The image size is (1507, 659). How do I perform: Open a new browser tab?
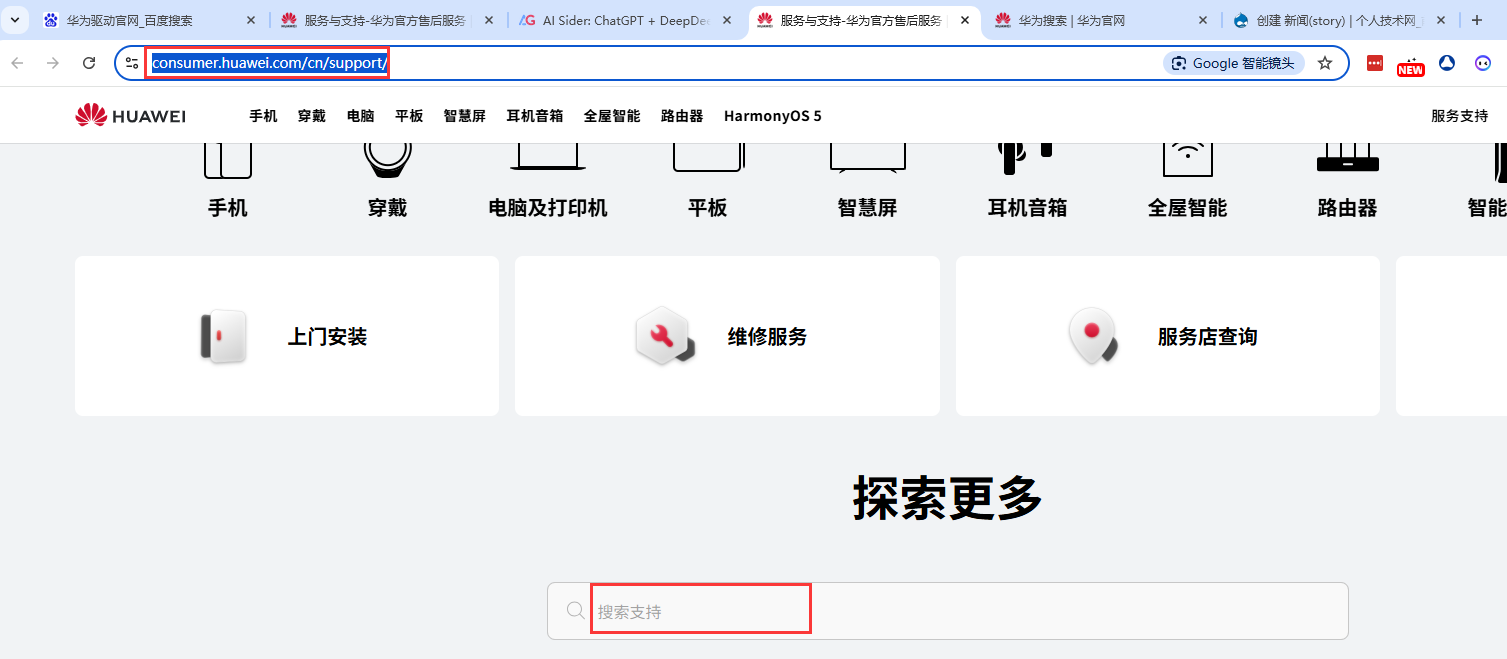coord(1477,20)
